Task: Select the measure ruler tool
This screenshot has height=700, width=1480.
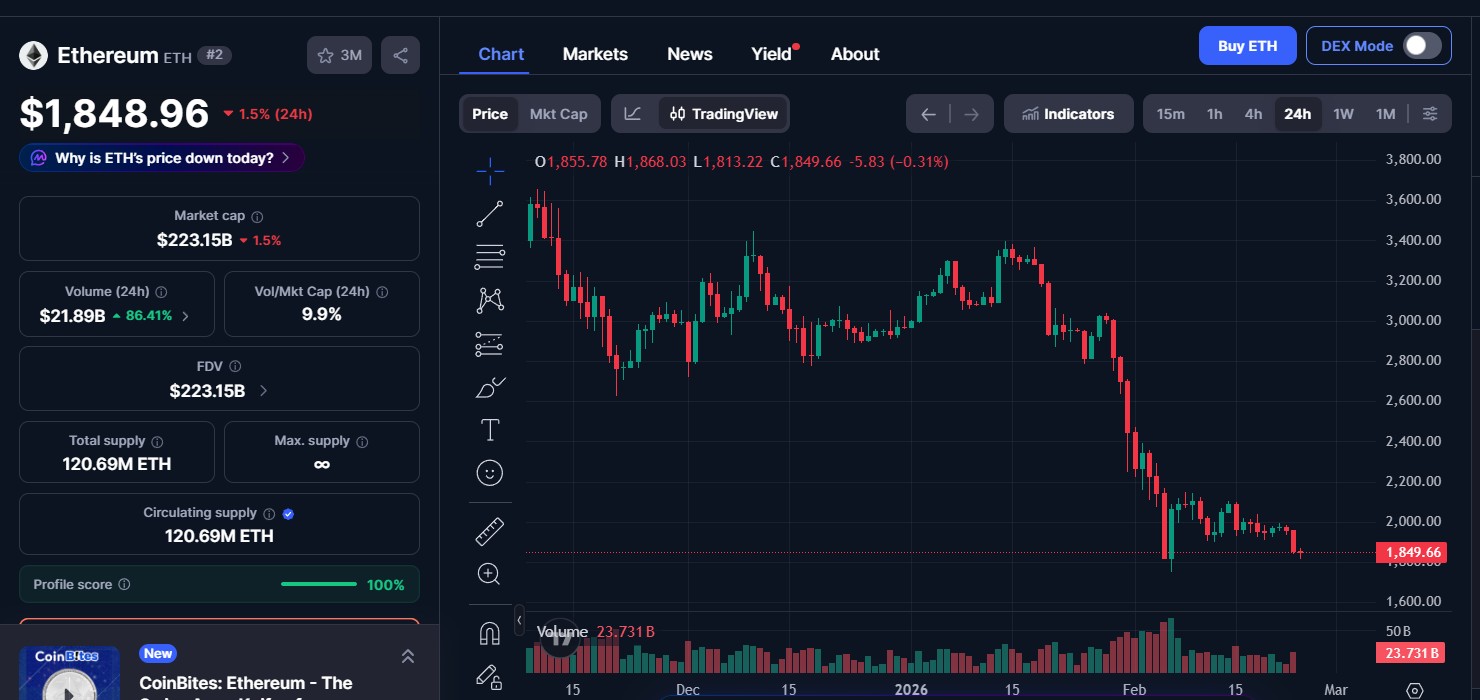Action: pos(489,530)
